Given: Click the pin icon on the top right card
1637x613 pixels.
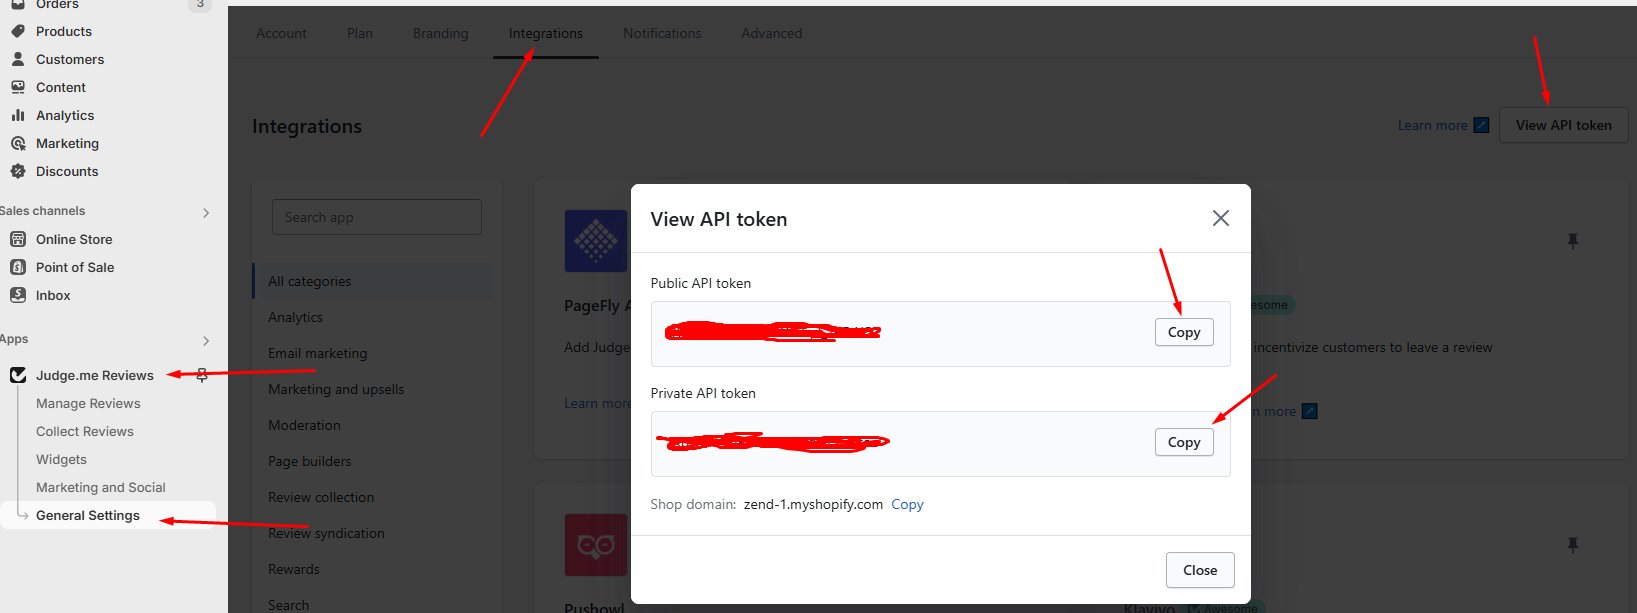Looking at the screenshot, I should [x=1573, y=241].
